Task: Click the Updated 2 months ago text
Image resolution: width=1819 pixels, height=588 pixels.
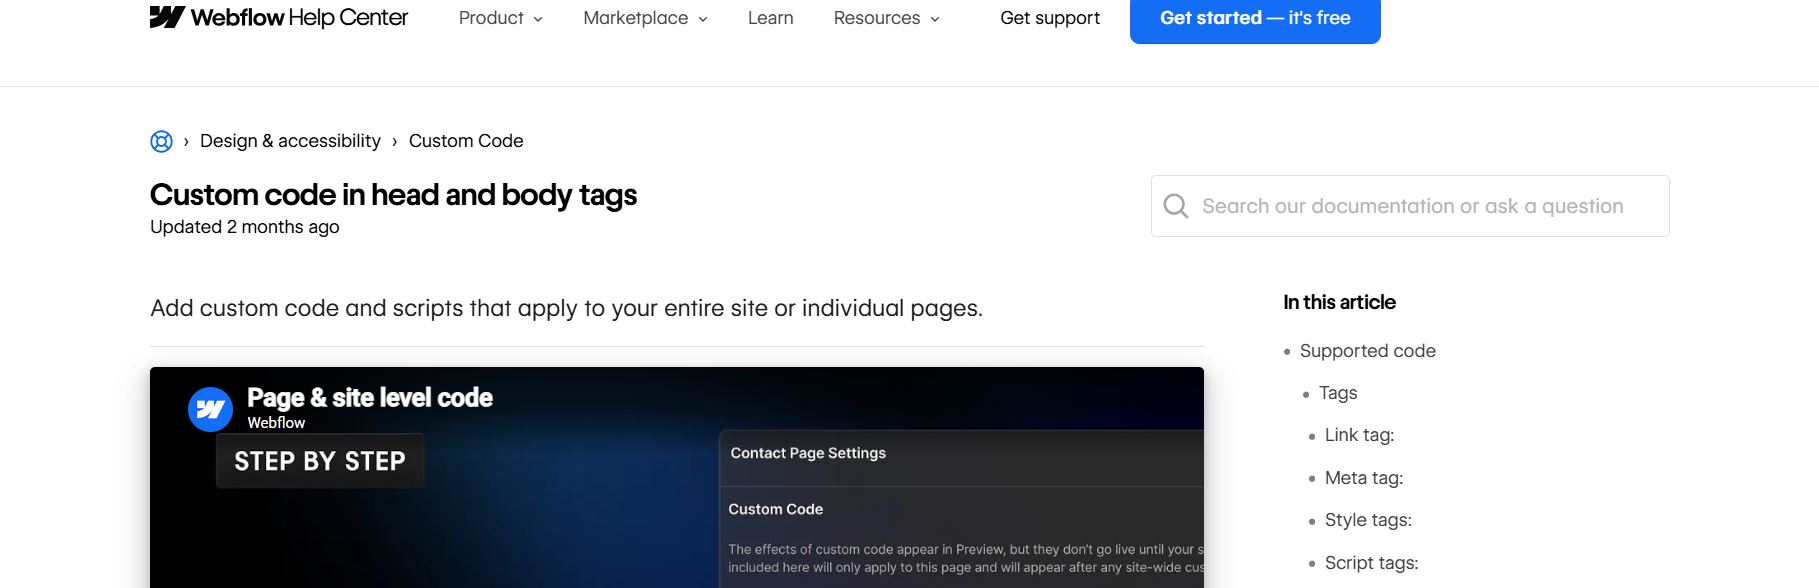Action: pos(245,227)
